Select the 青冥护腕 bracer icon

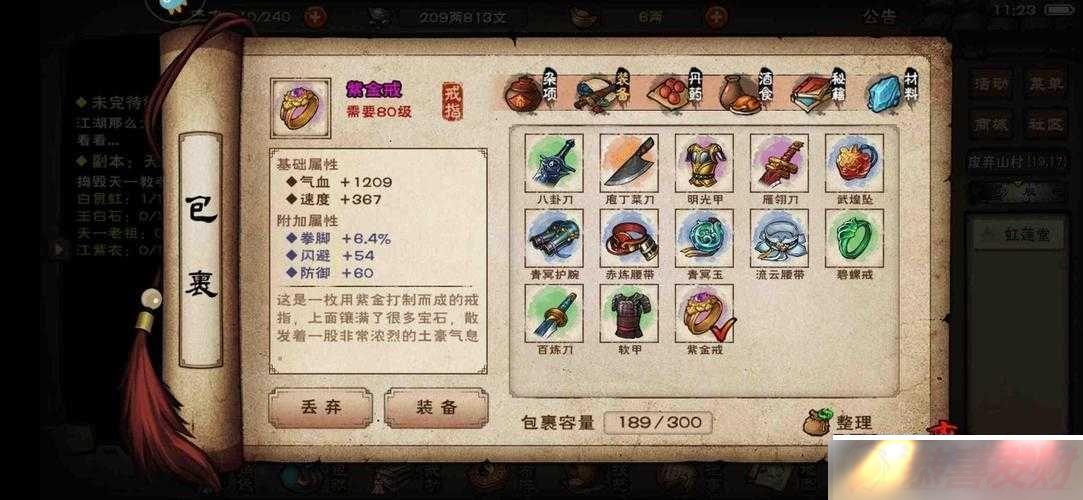[554, 238]
